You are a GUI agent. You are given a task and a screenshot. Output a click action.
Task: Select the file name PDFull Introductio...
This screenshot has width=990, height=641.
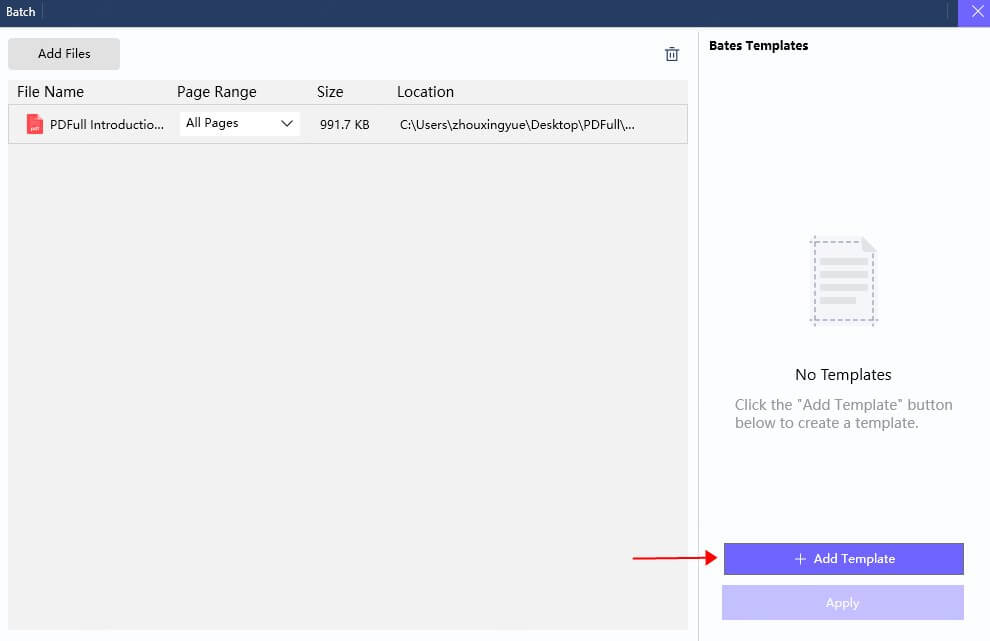tap(106, 124)
